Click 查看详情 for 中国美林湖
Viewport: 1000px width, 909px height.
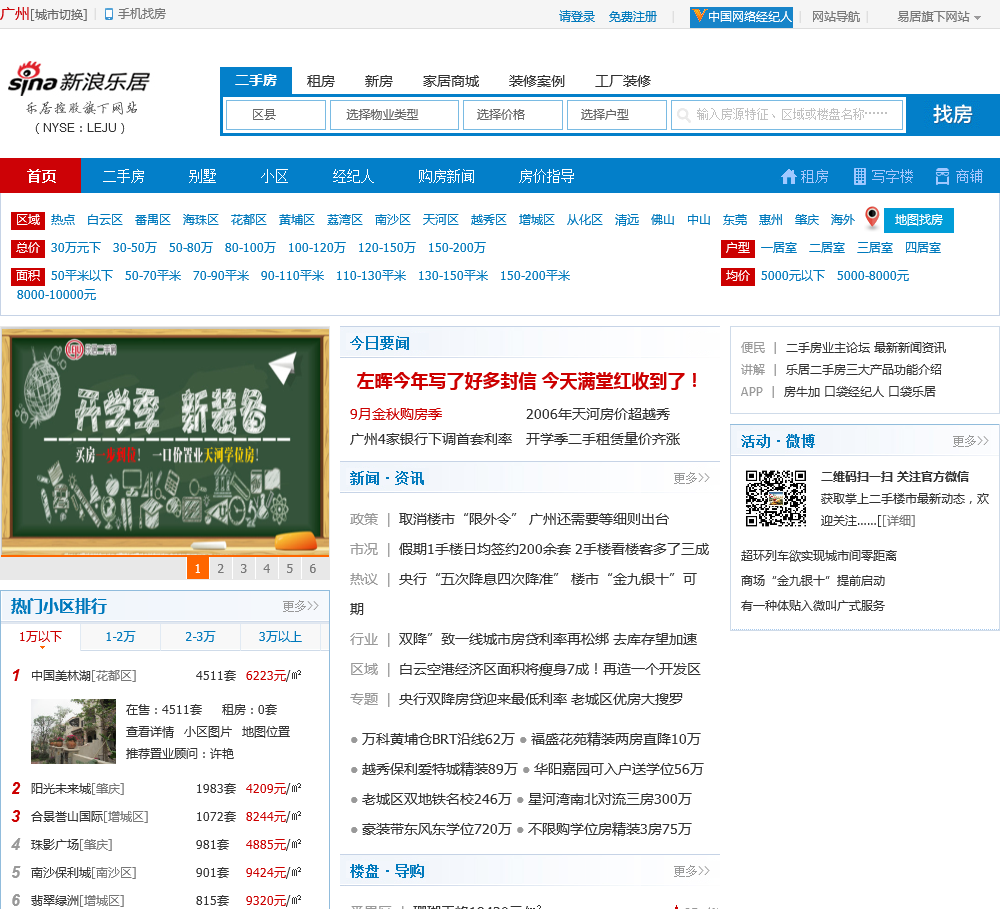click(150, 732)
